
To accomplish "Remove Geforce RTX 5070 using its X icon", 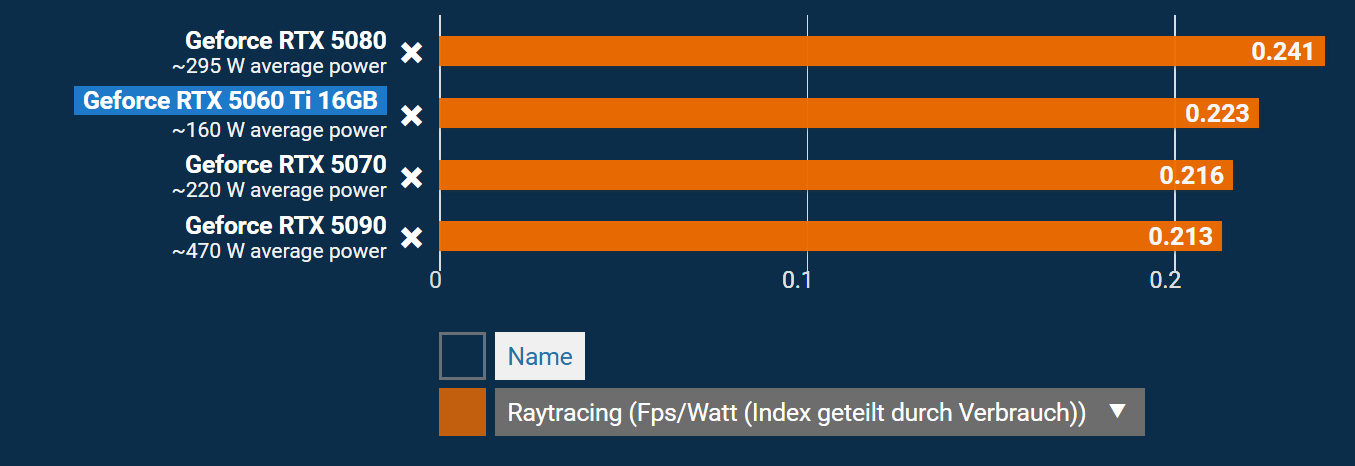I will tap(411, 177).
